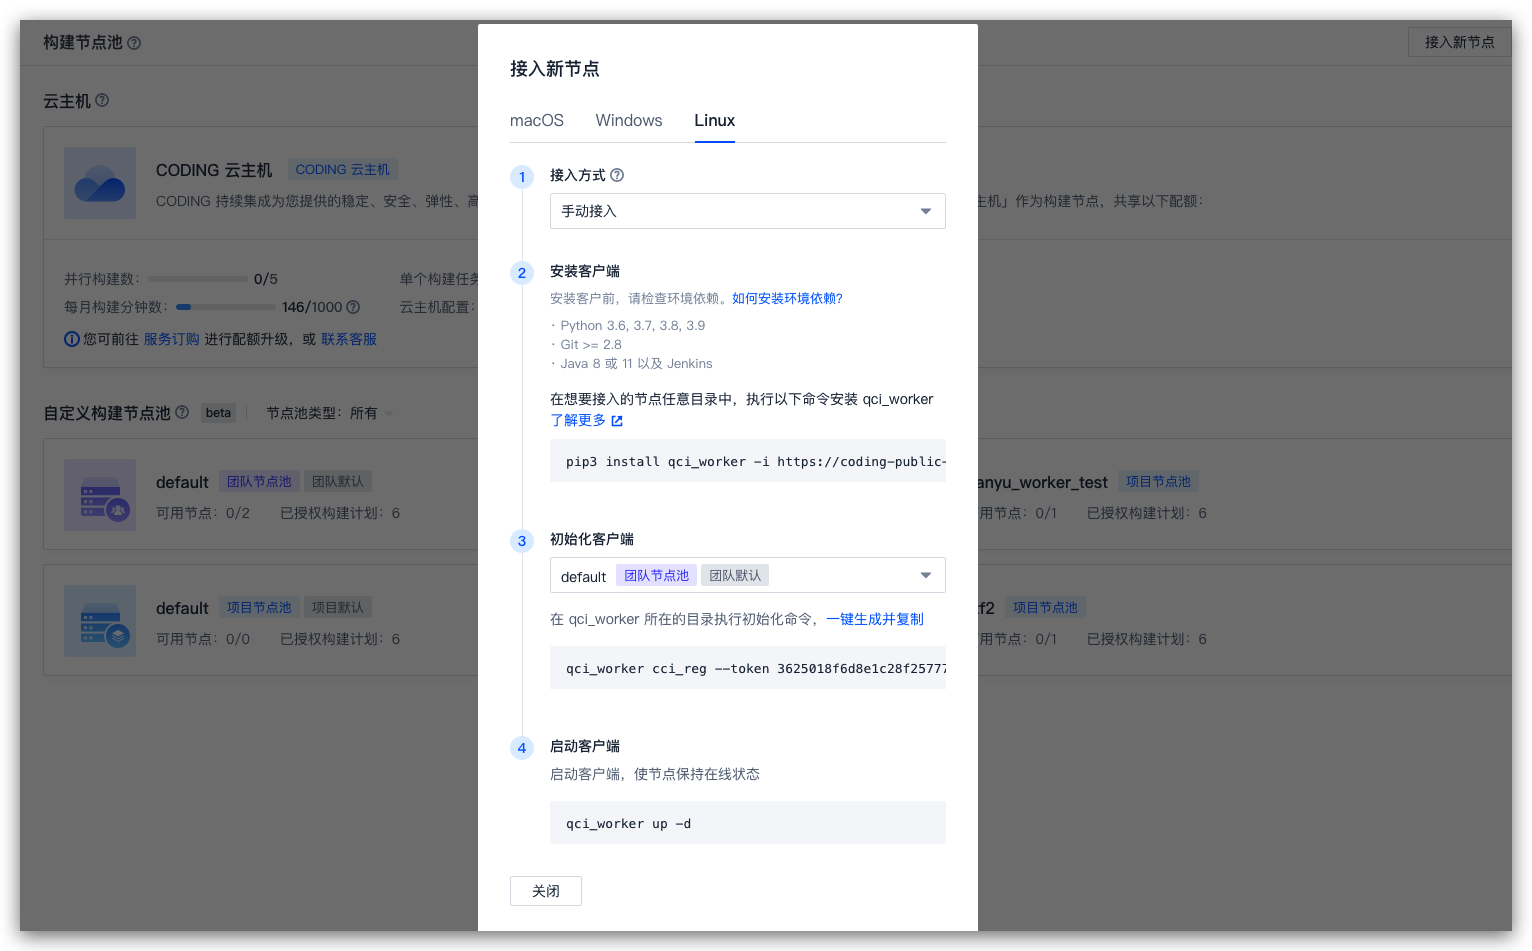This screenshot has height=951, width=1532.
Task: Click the Python 3.6, 3.7, 3.8, 3.9 requirement
Action: click(632, 325)
